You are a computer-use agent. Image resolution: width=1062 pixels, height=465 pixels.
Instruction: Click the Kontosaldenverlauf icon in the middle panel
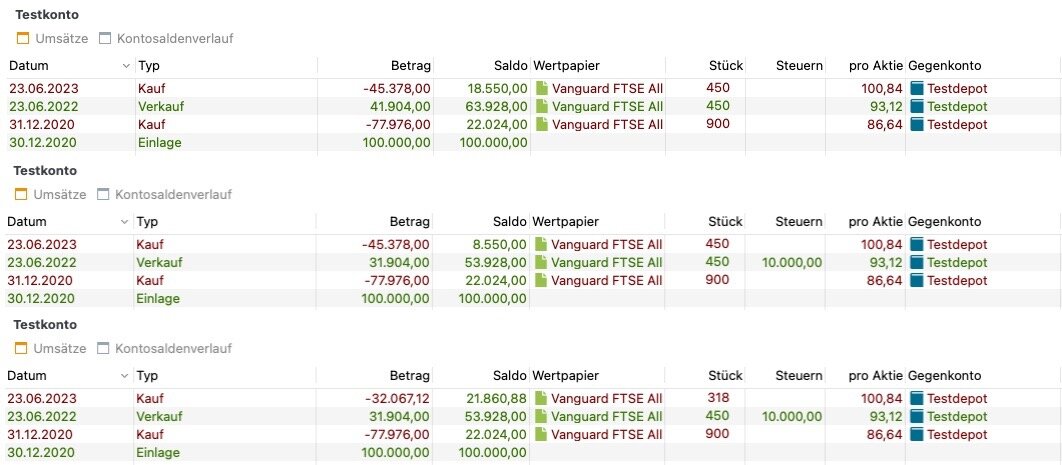[106, 194]
